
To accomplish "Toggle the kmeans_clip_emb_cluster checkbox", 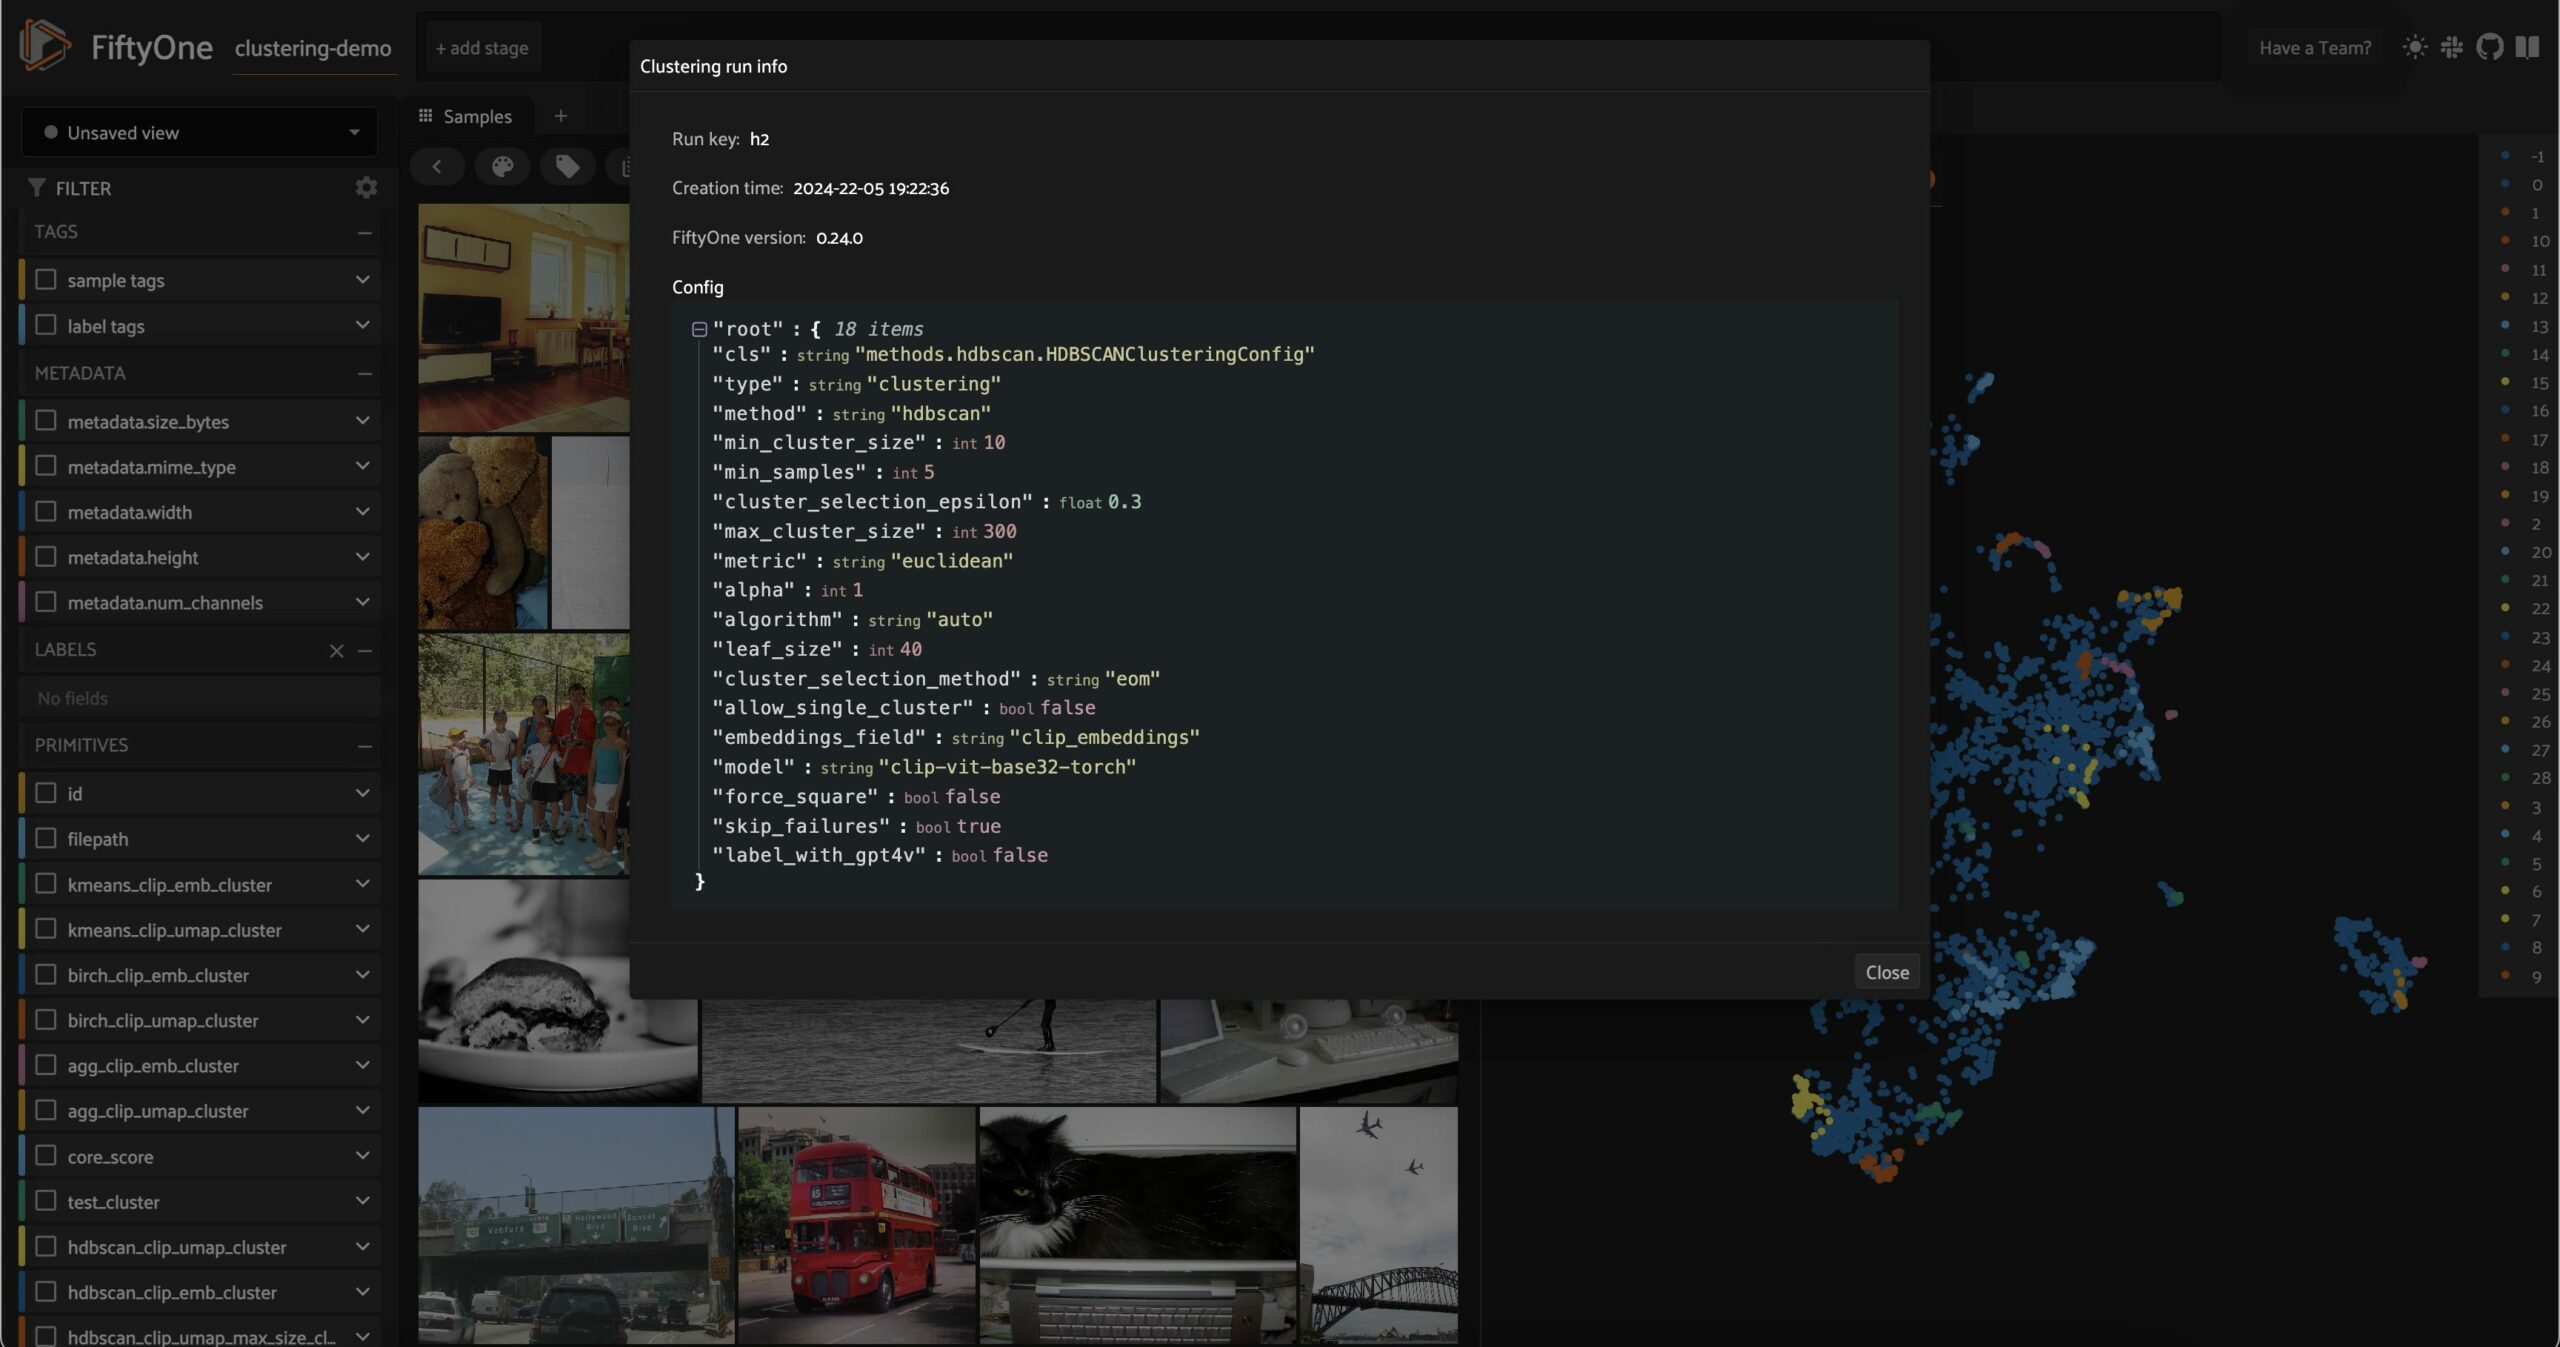I will click(46, 884).
